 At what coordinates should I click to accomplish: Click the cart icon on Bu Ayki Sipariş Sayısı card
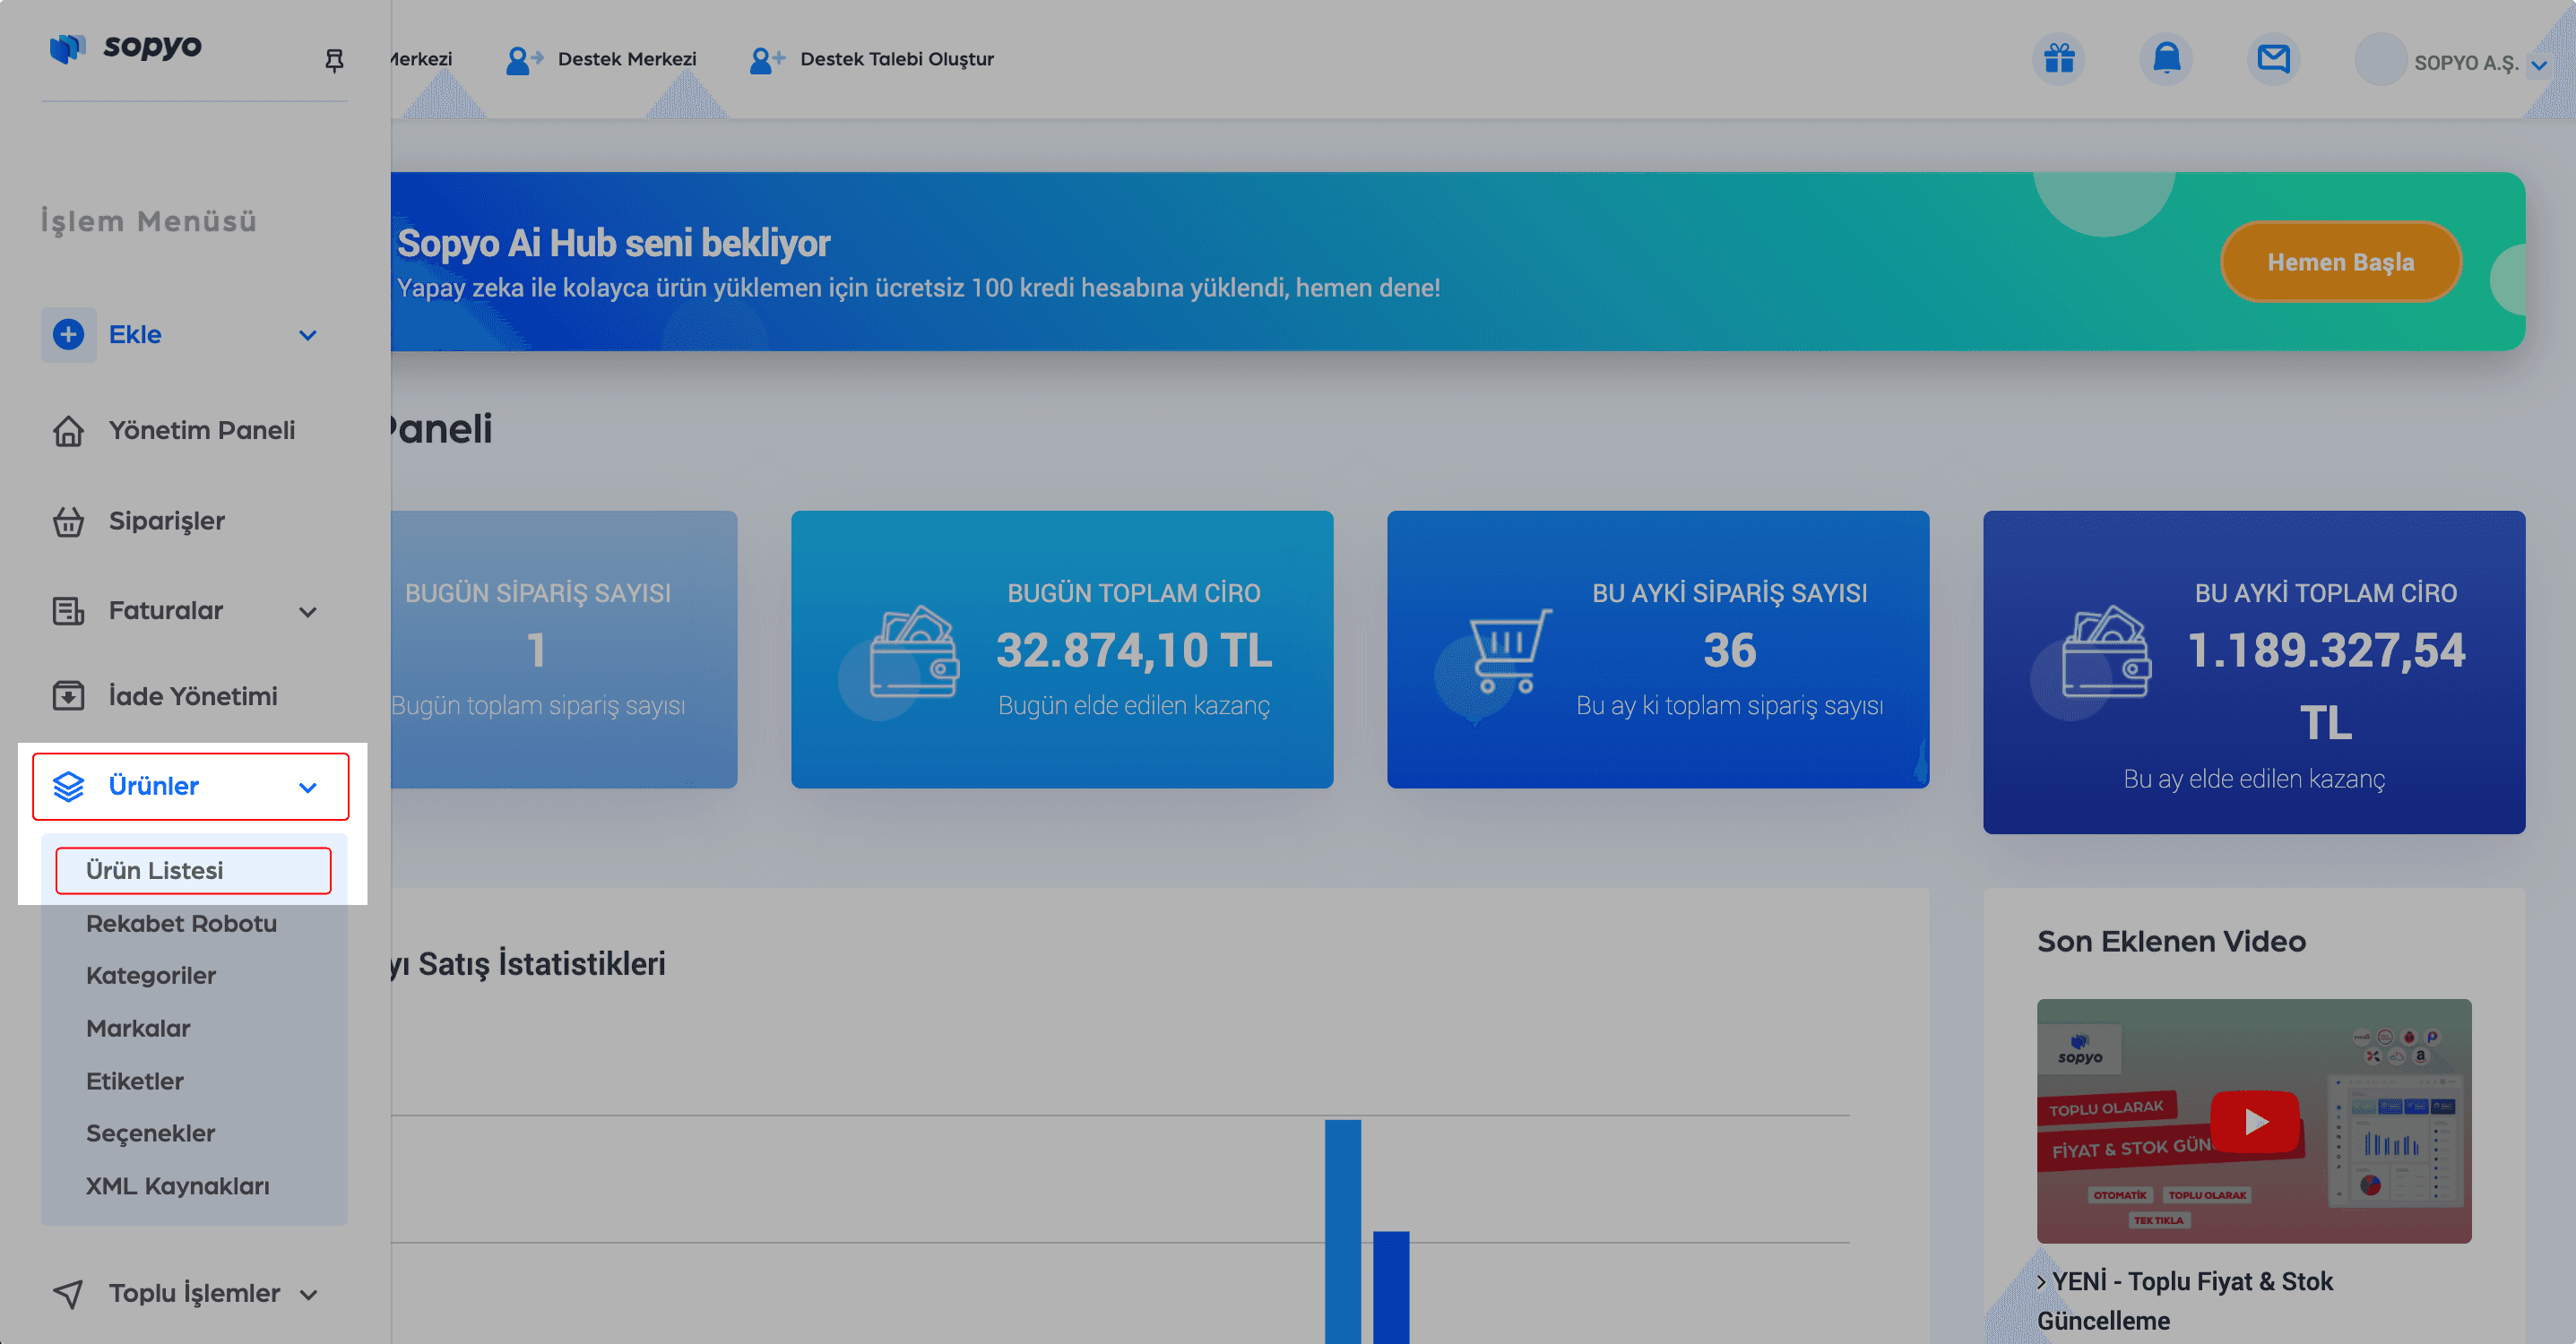click(1510, 651)
